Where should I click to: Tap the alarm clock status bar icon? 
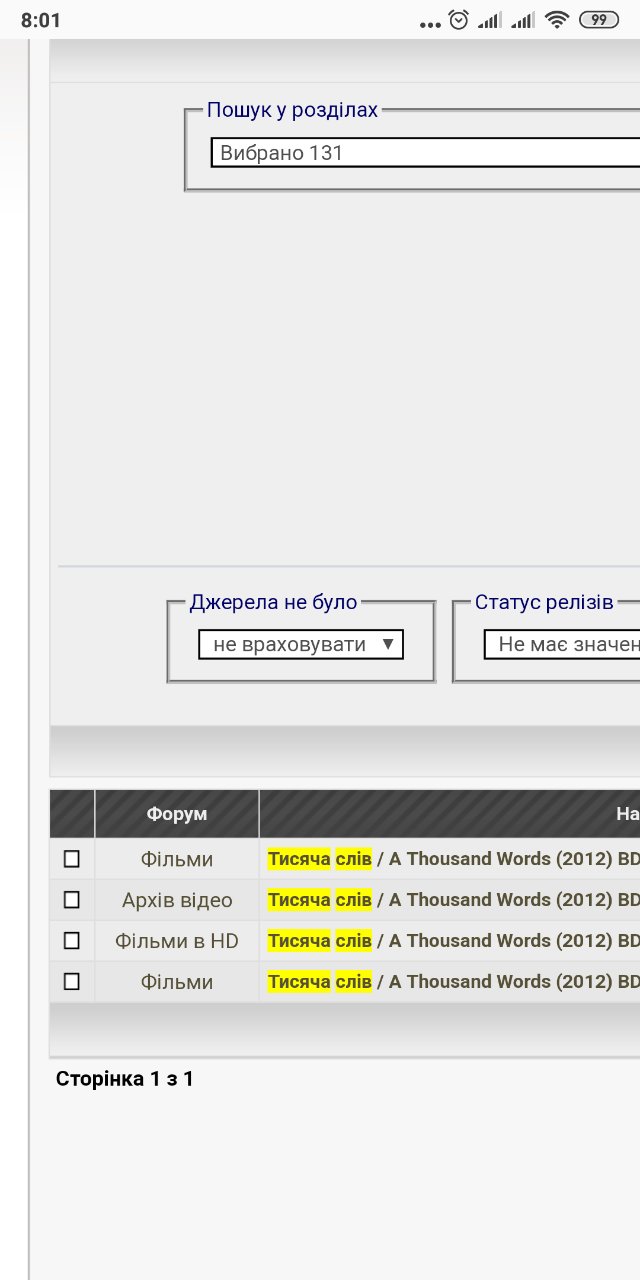click(x=459, y=20)
